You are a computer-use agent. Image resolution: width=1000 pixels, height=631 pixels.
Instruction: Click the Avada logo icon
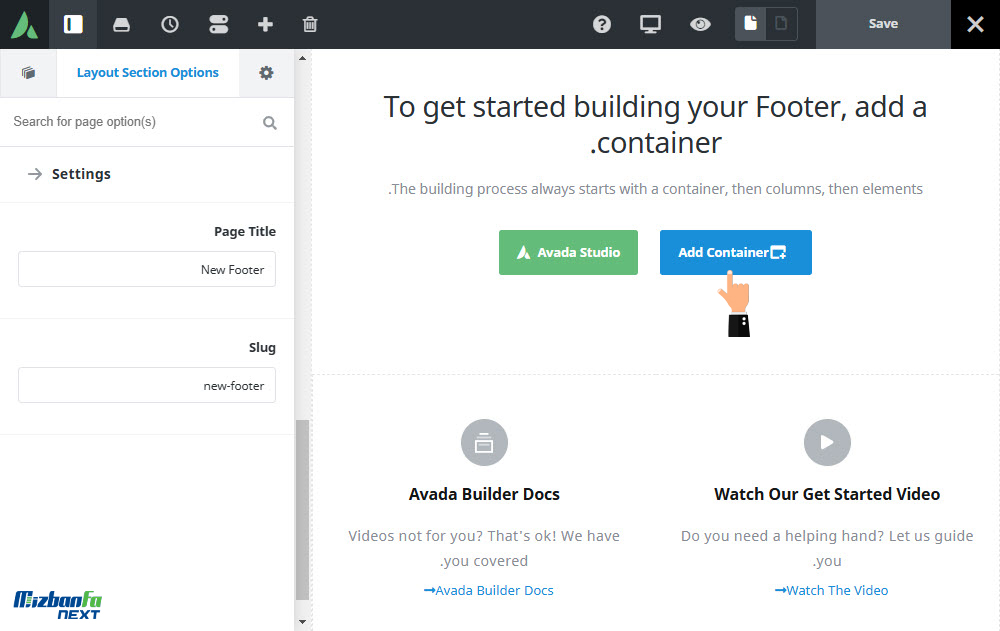coord(24,24)
